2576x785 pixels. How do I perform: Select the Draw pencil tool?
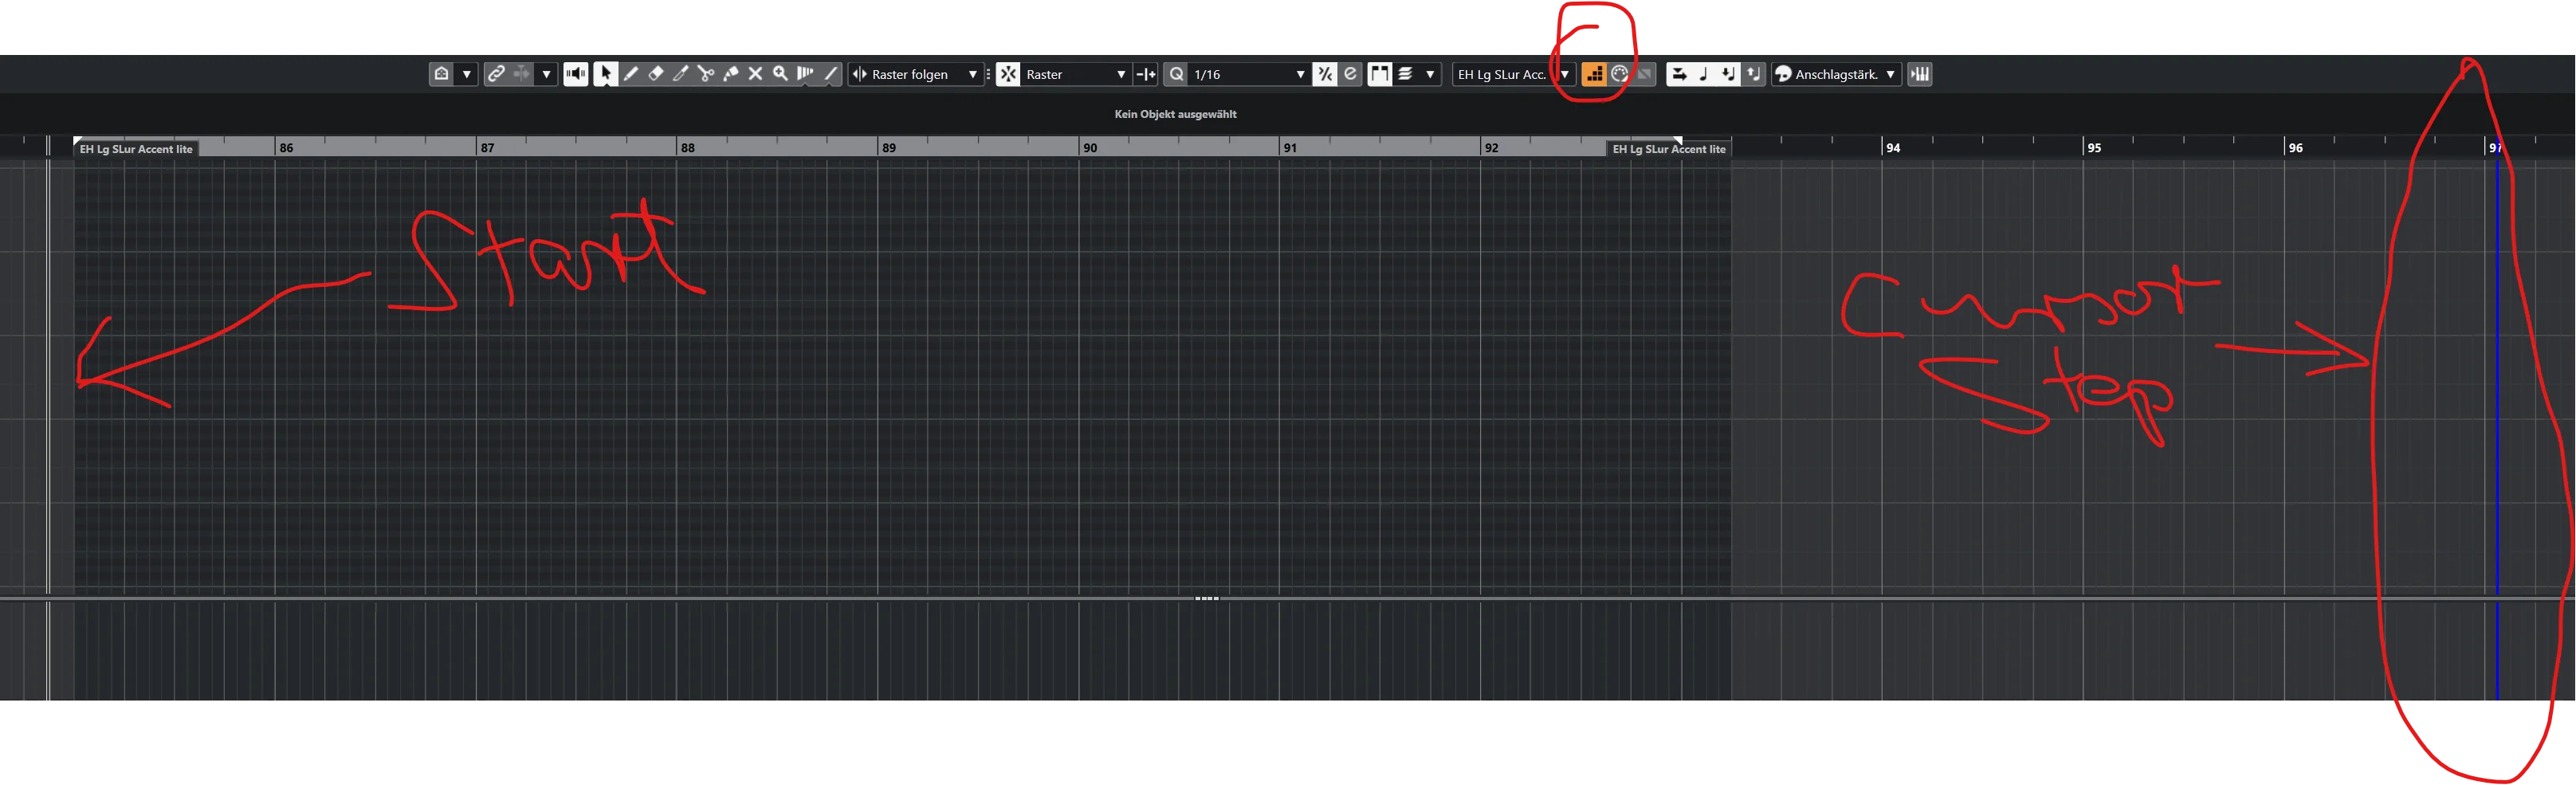pos(631,74)
